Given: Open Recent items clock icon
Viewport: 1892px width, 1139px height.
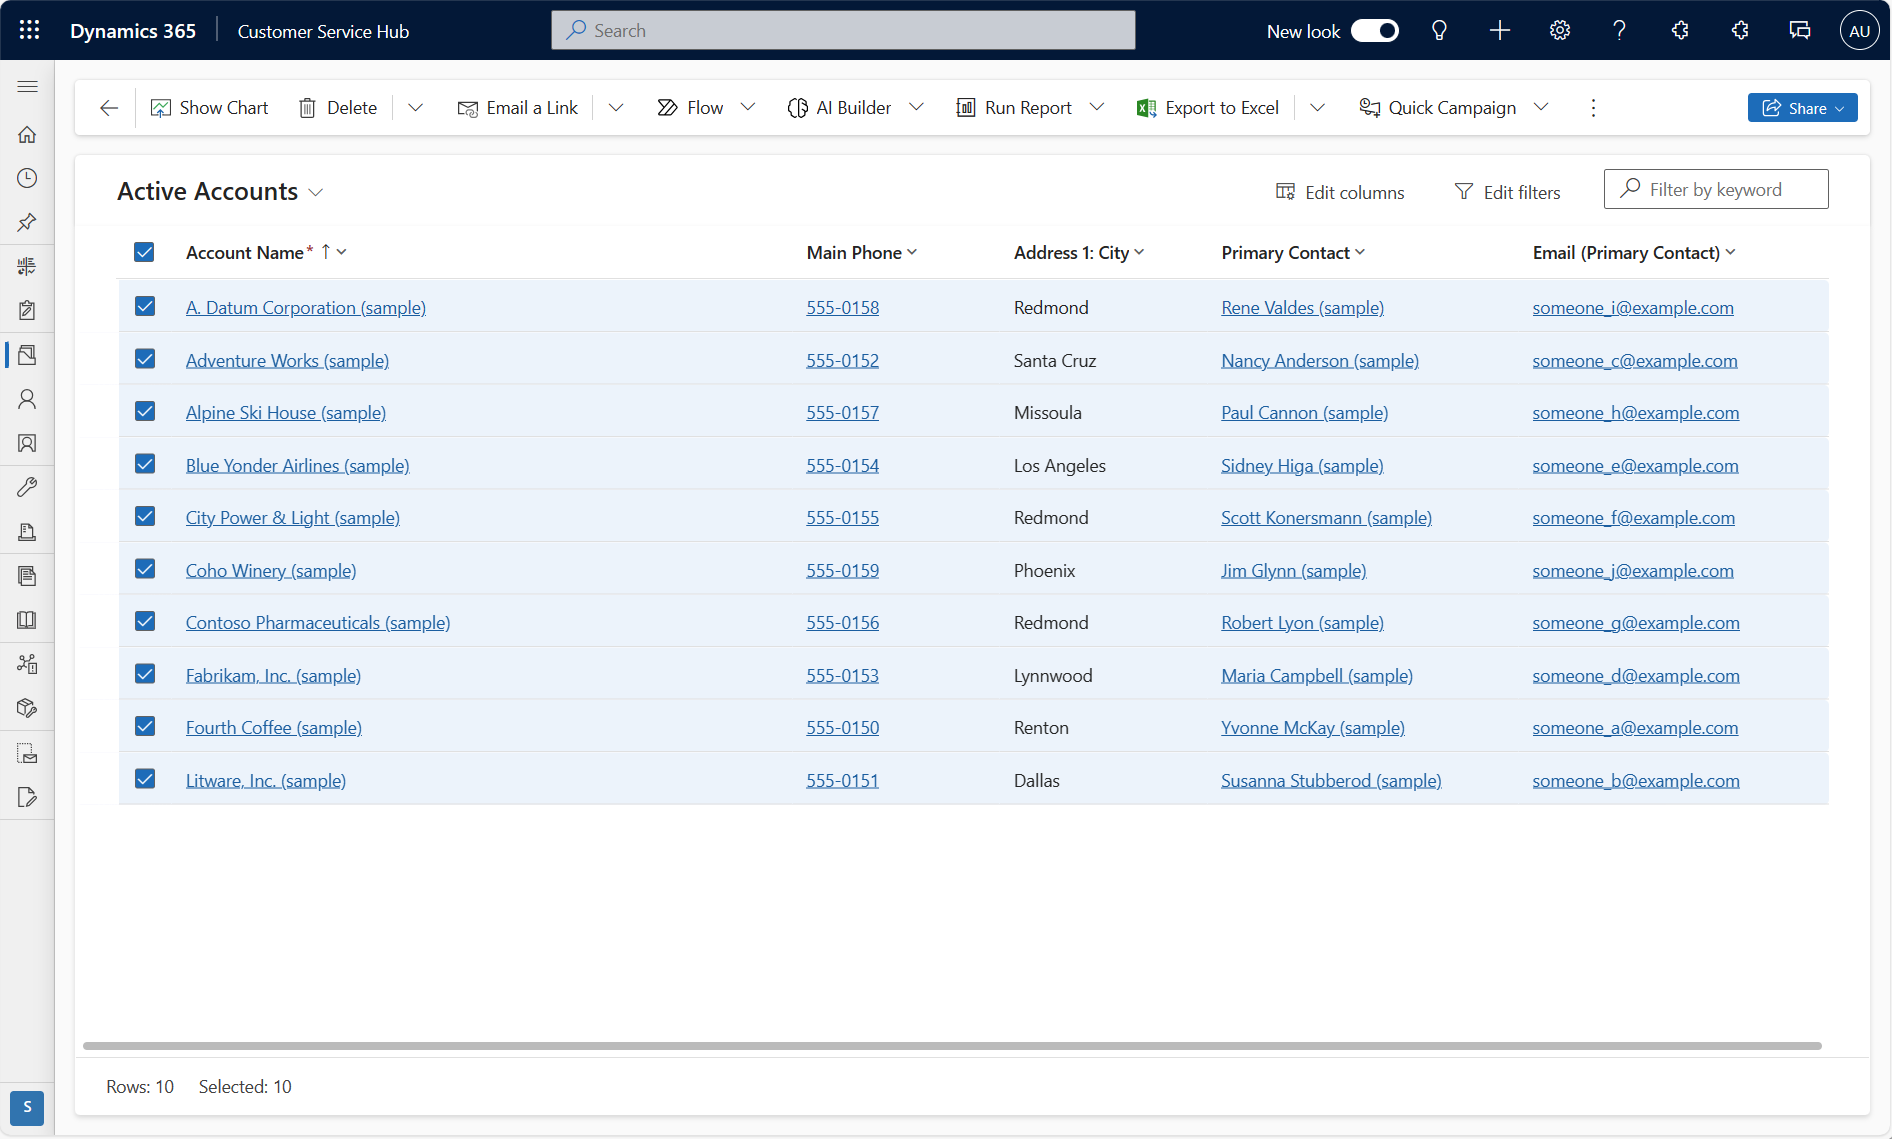Looking at the screenshot, I should click(27, 178).
